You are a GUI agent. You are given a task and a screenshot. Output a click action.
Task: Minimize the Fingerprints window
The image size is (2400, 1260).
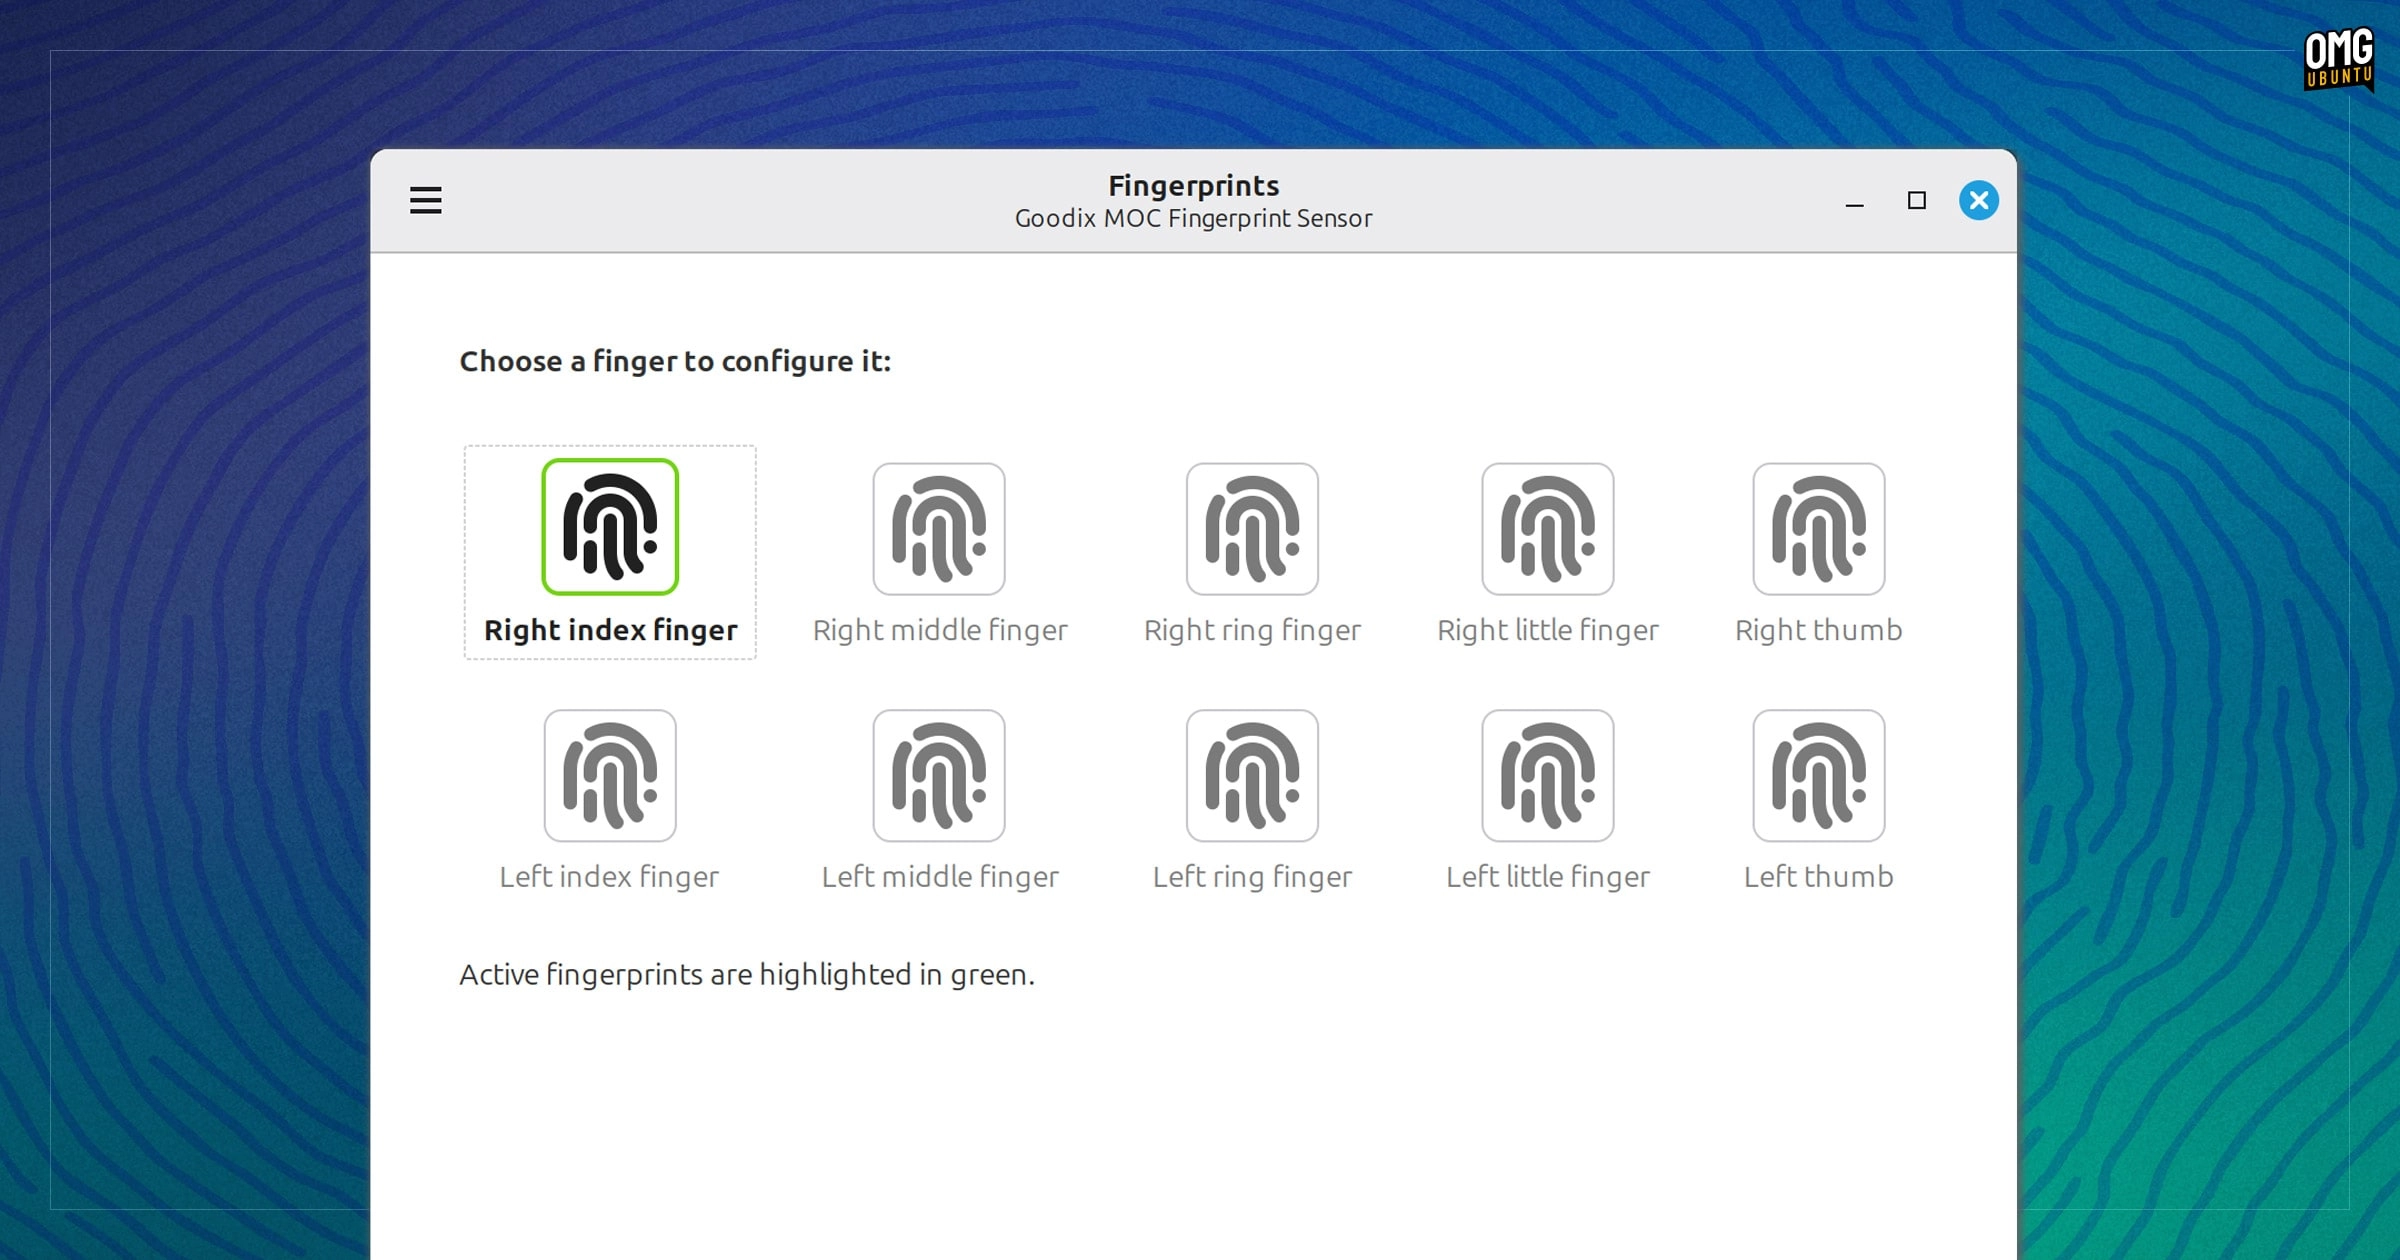[1854, 203]
